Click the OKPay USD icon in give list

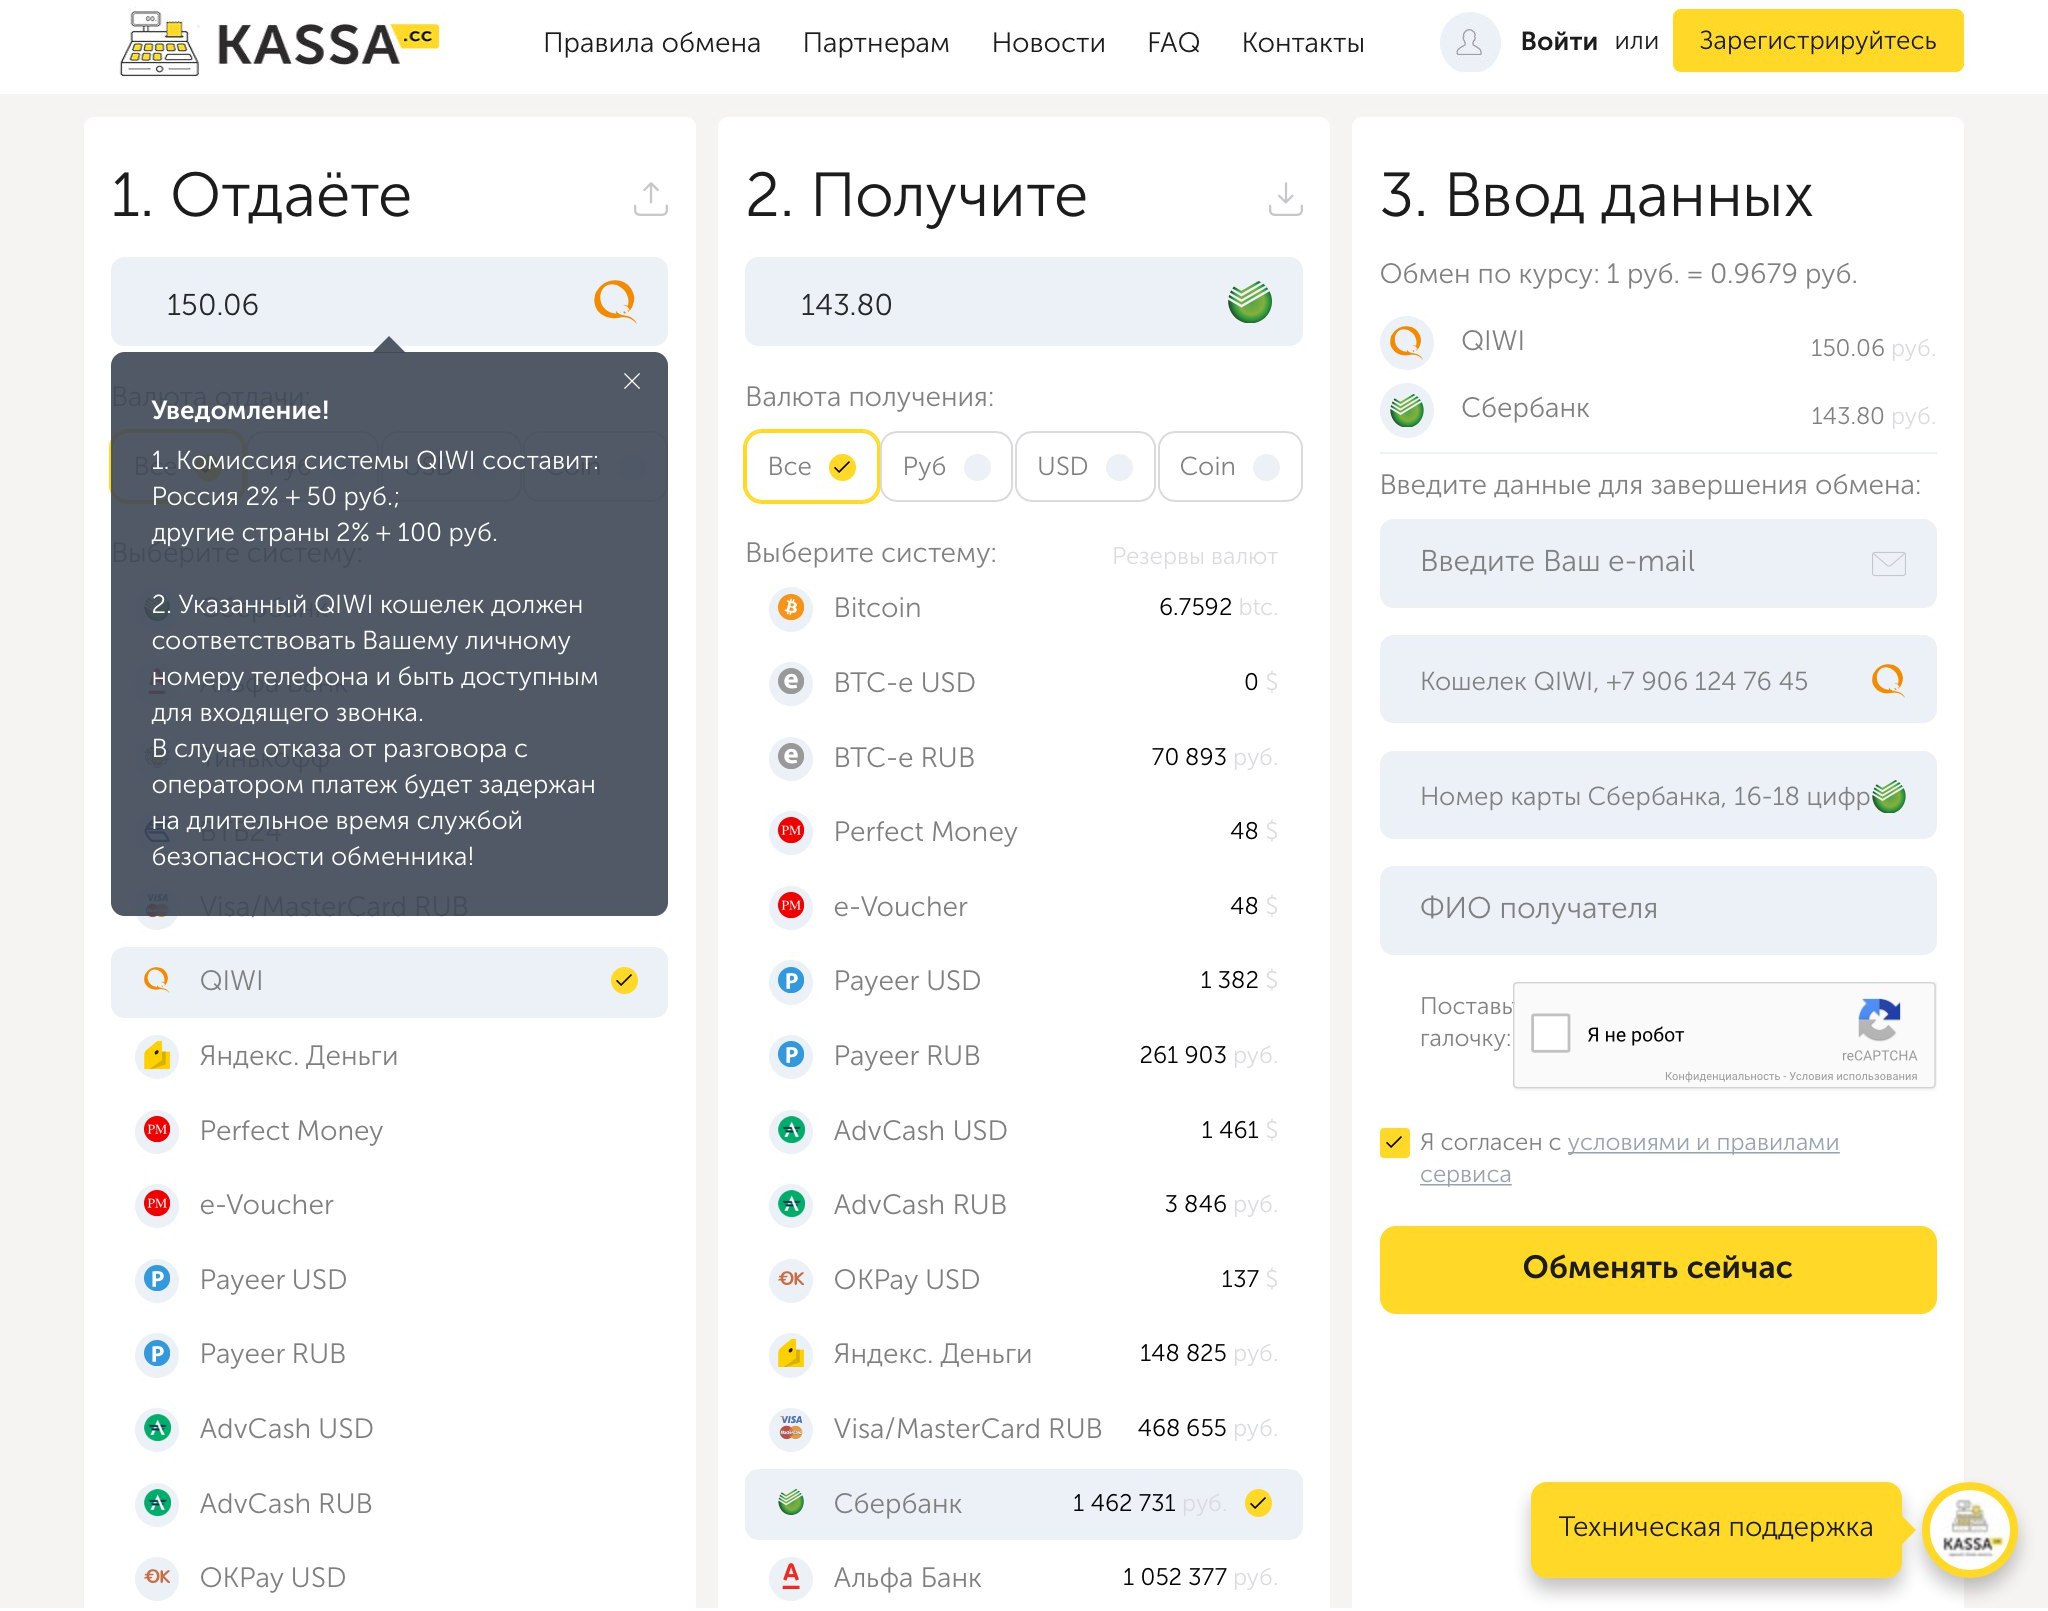click(x=157, y=1577)
